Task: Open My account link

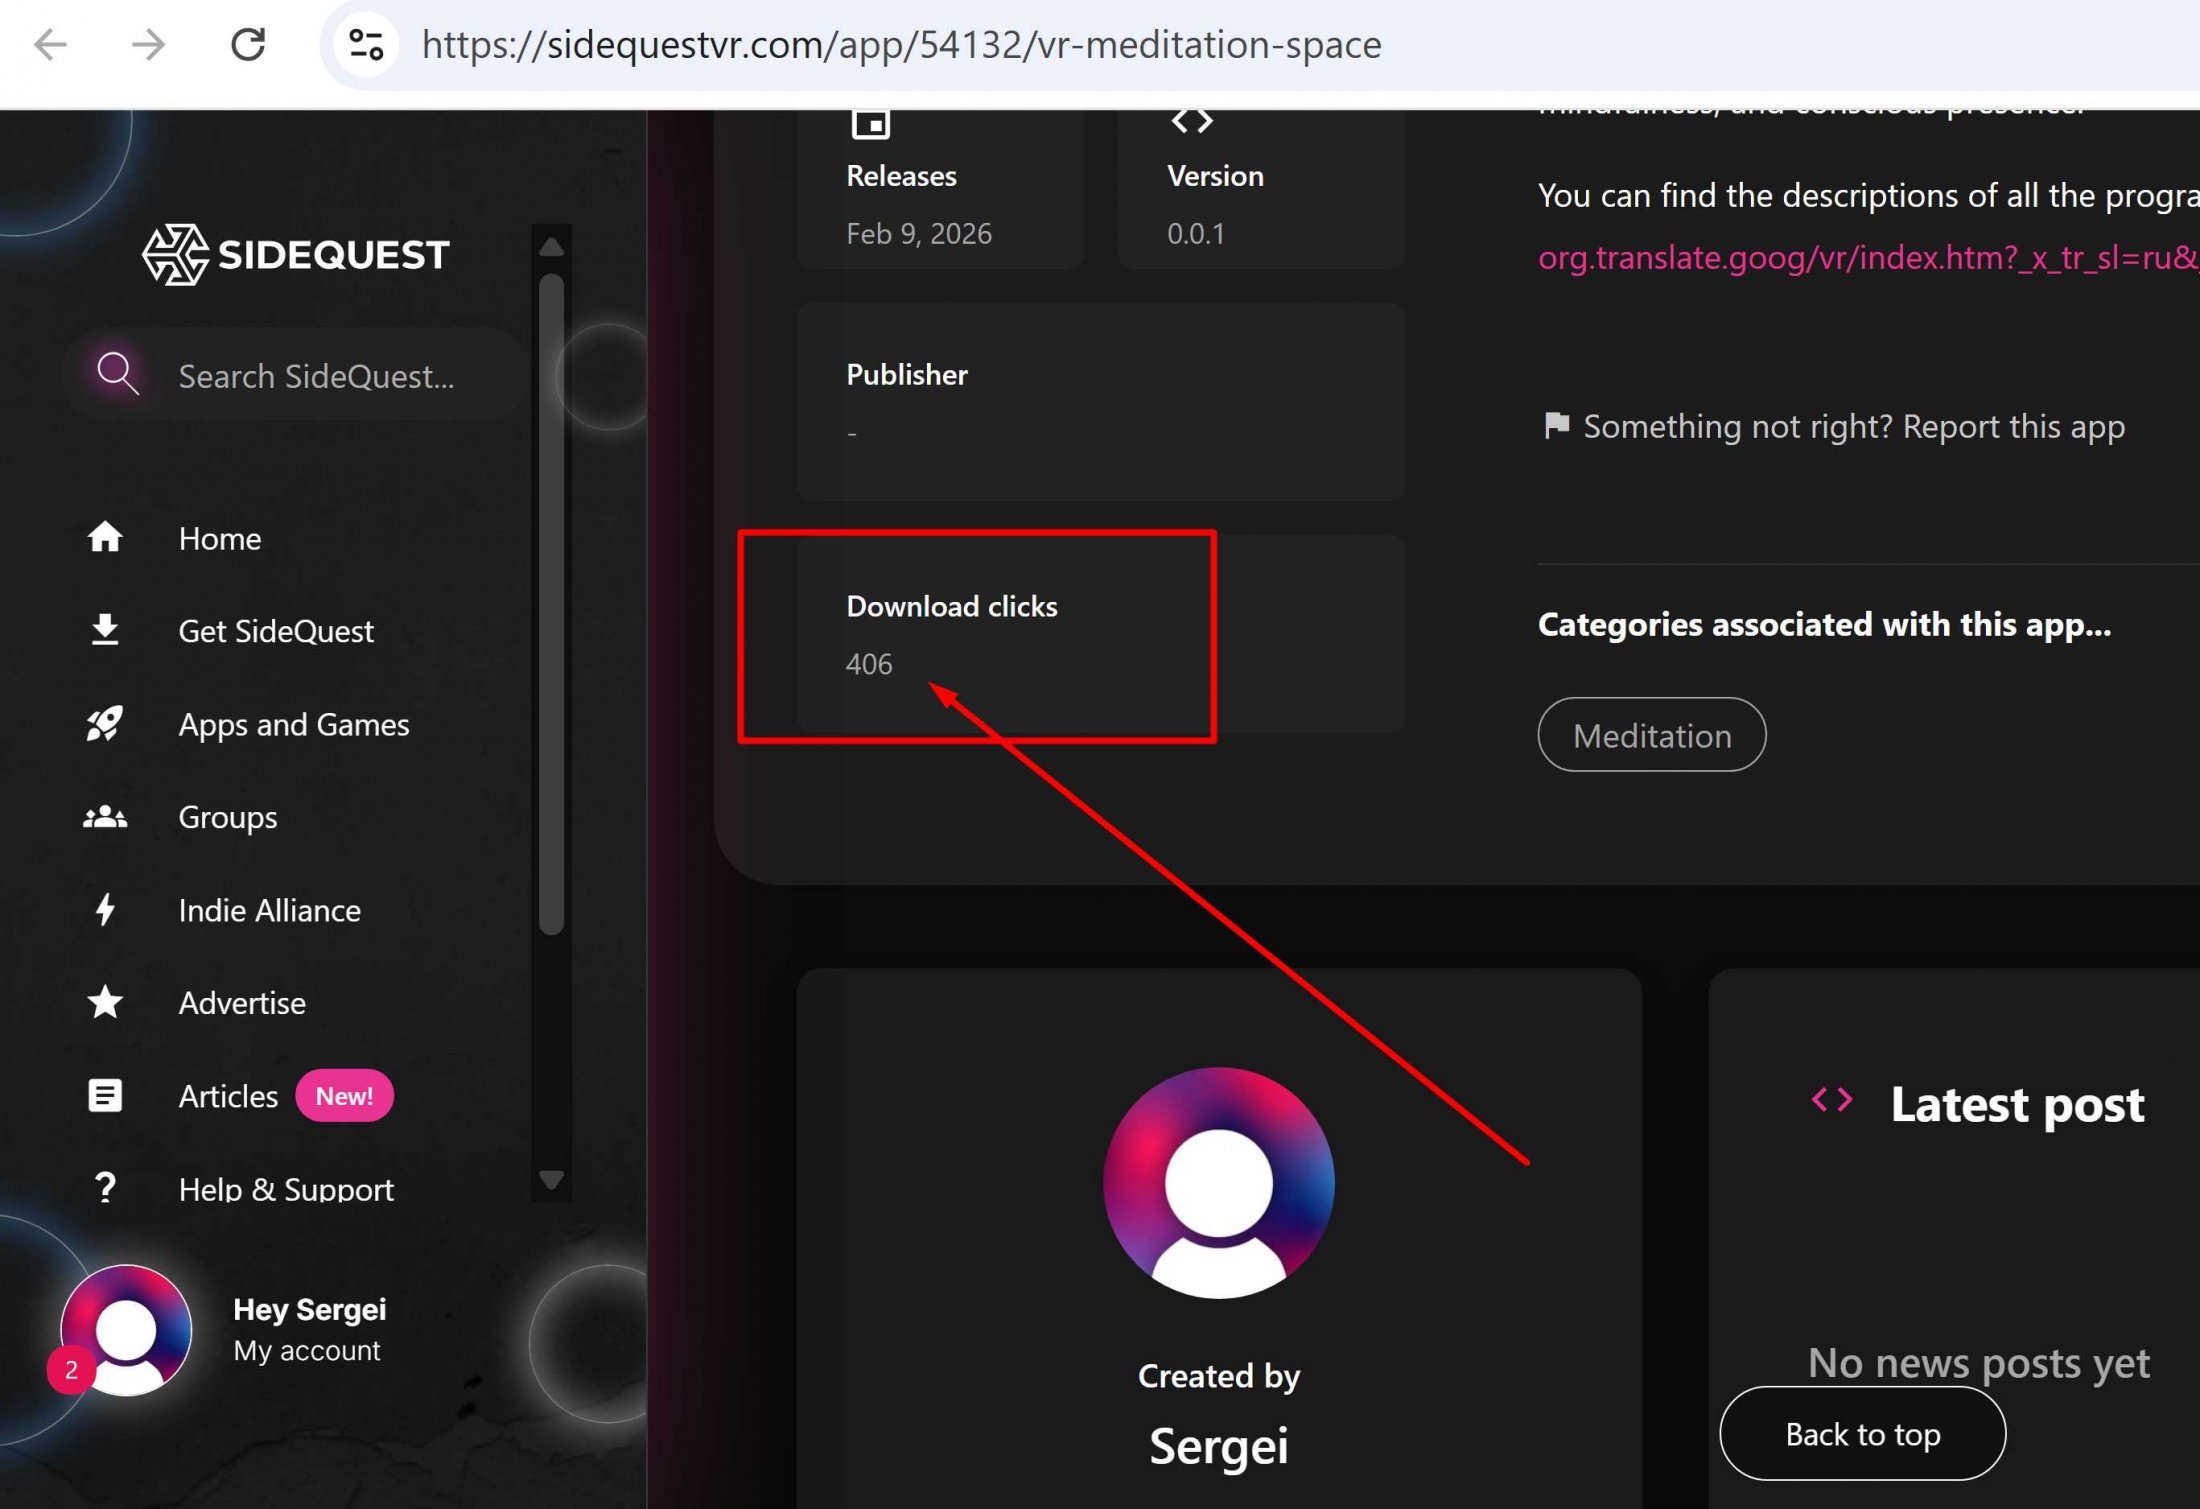Action: point(307,1350)
